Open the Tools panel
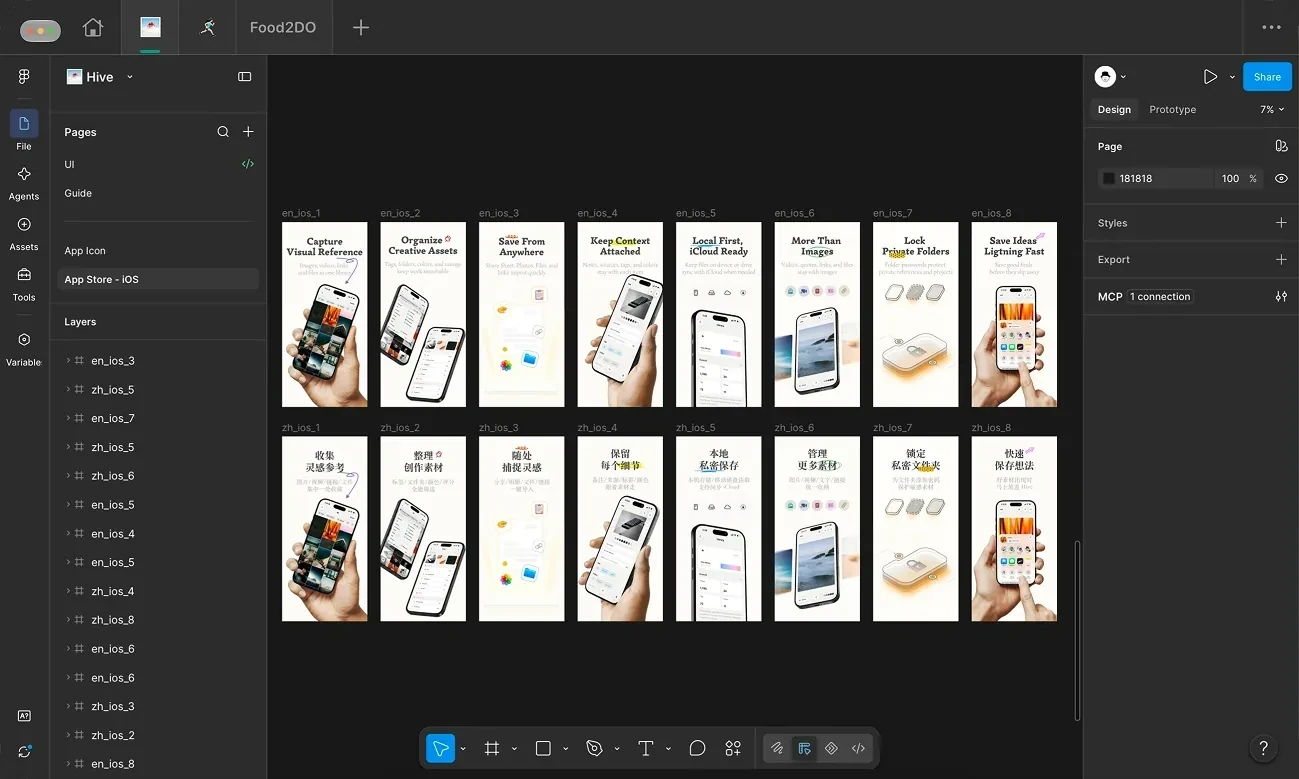1299x779 pixels. click(24, 283)
